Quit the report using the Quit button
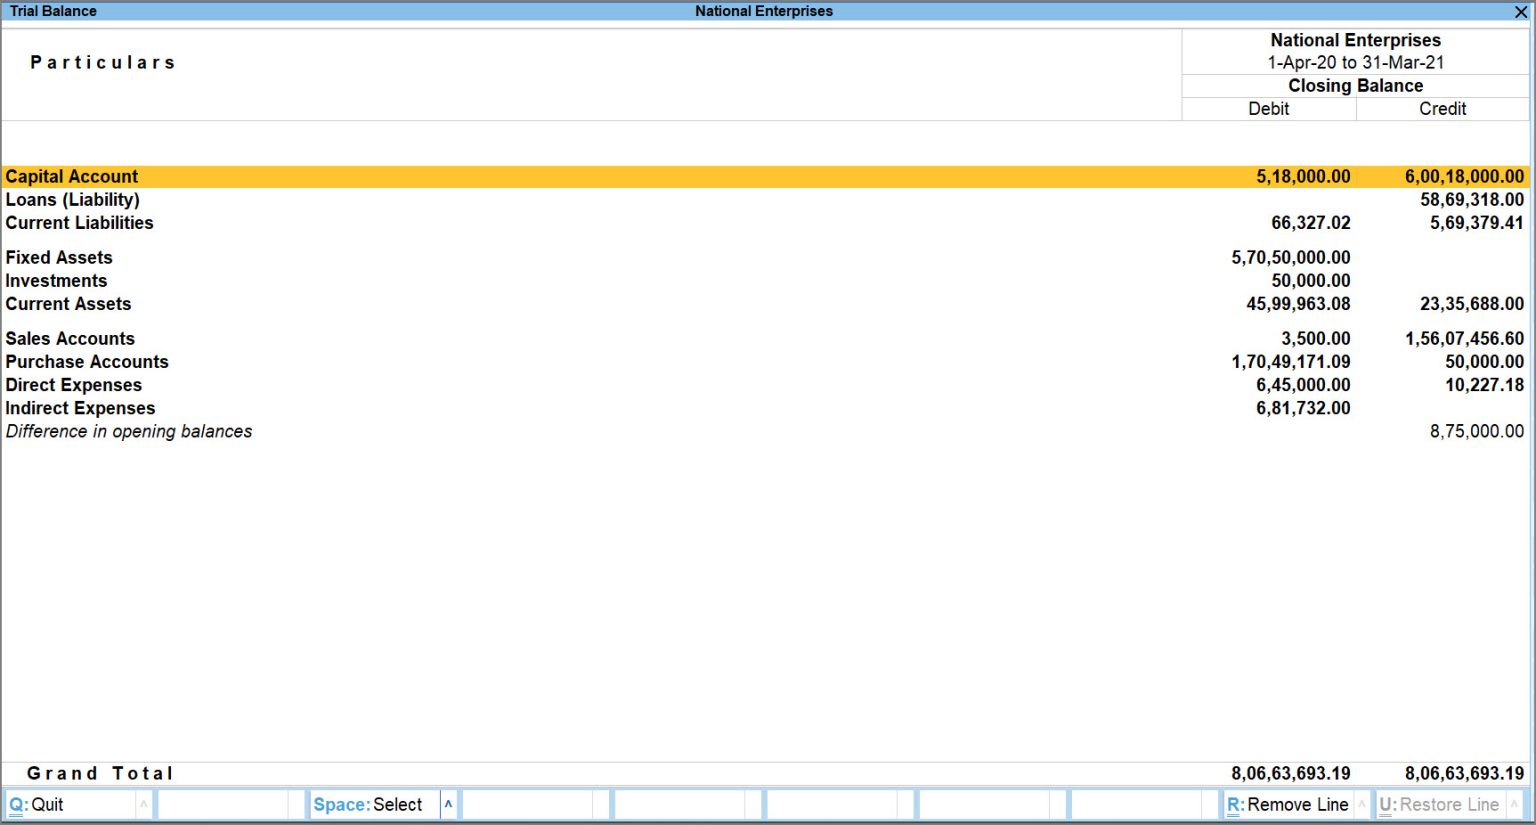 coord(40,804)
